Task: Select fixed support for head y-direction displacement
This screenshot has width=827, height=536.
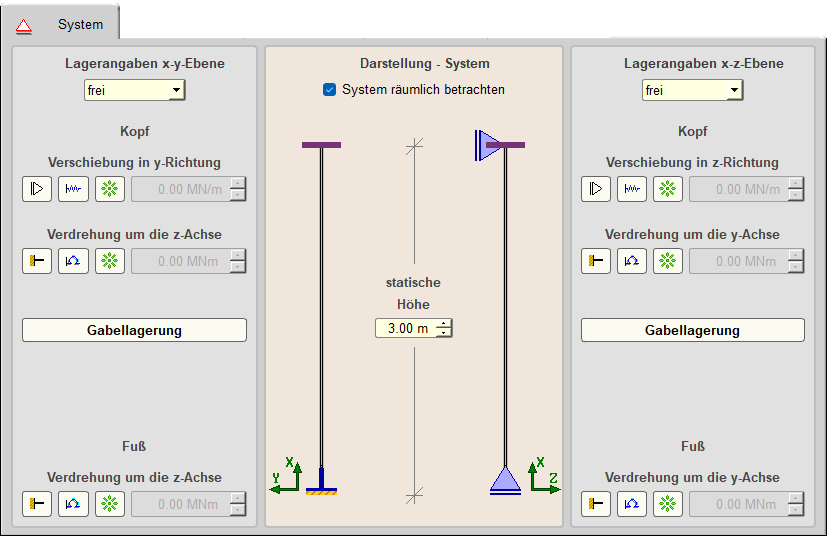Action: [x=37, y=189]
